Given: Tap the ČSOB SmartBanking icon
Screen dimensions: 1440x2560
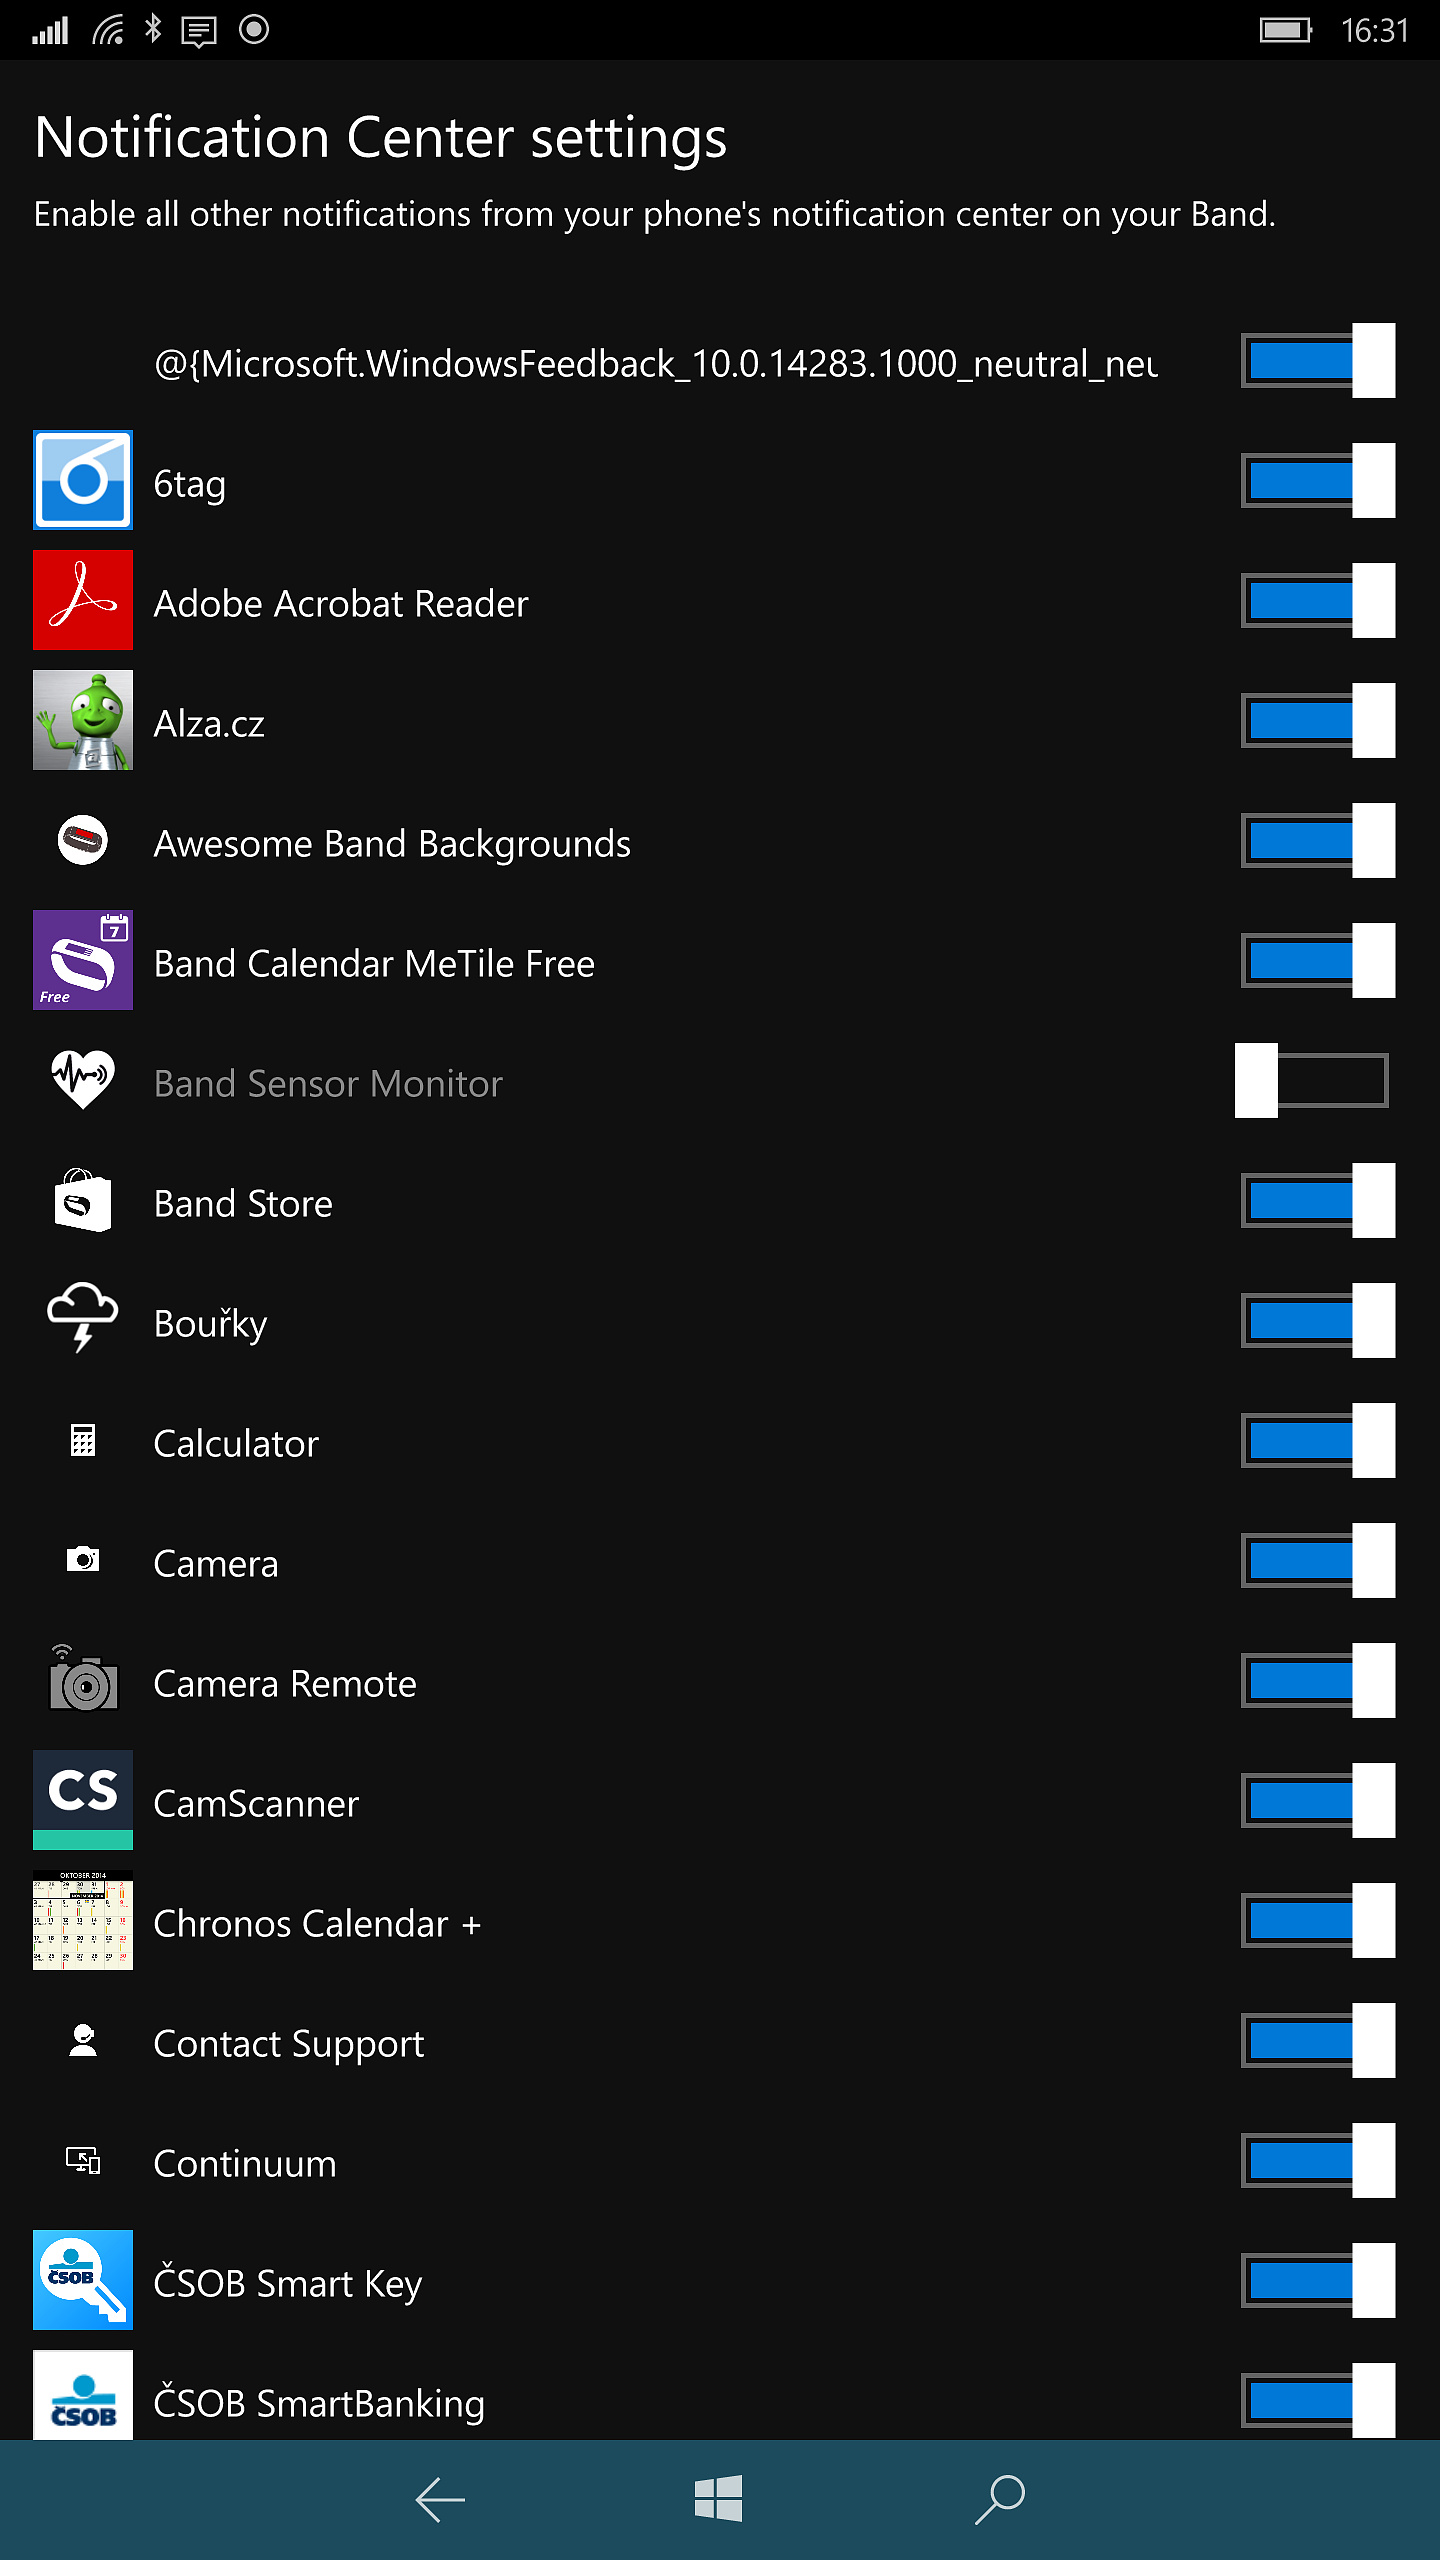Looking at the screenshot, I should tap(83, 2395).
